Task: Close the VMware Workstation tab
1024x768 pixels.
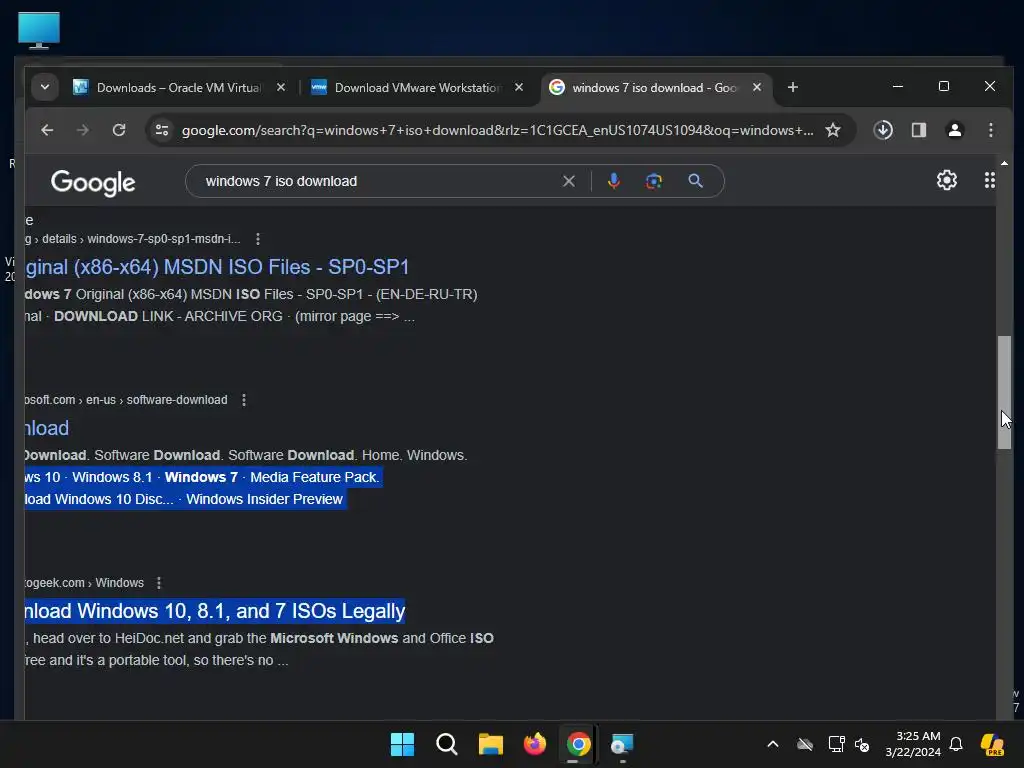Action: pos(519,87)
